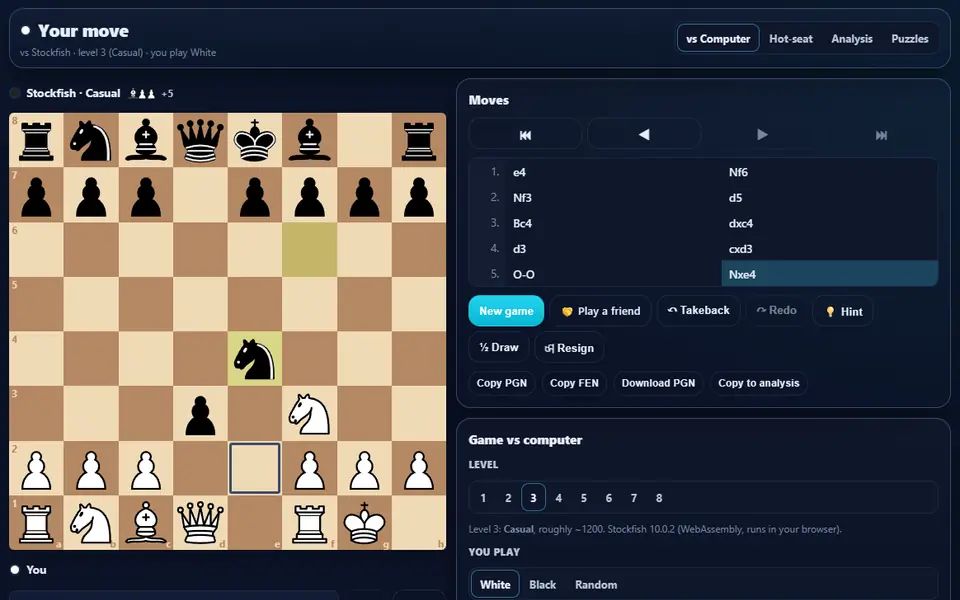The height and width of the screenshot is (600, 960).
Task: Select the white pawn on h2
Action: [419, 468]
